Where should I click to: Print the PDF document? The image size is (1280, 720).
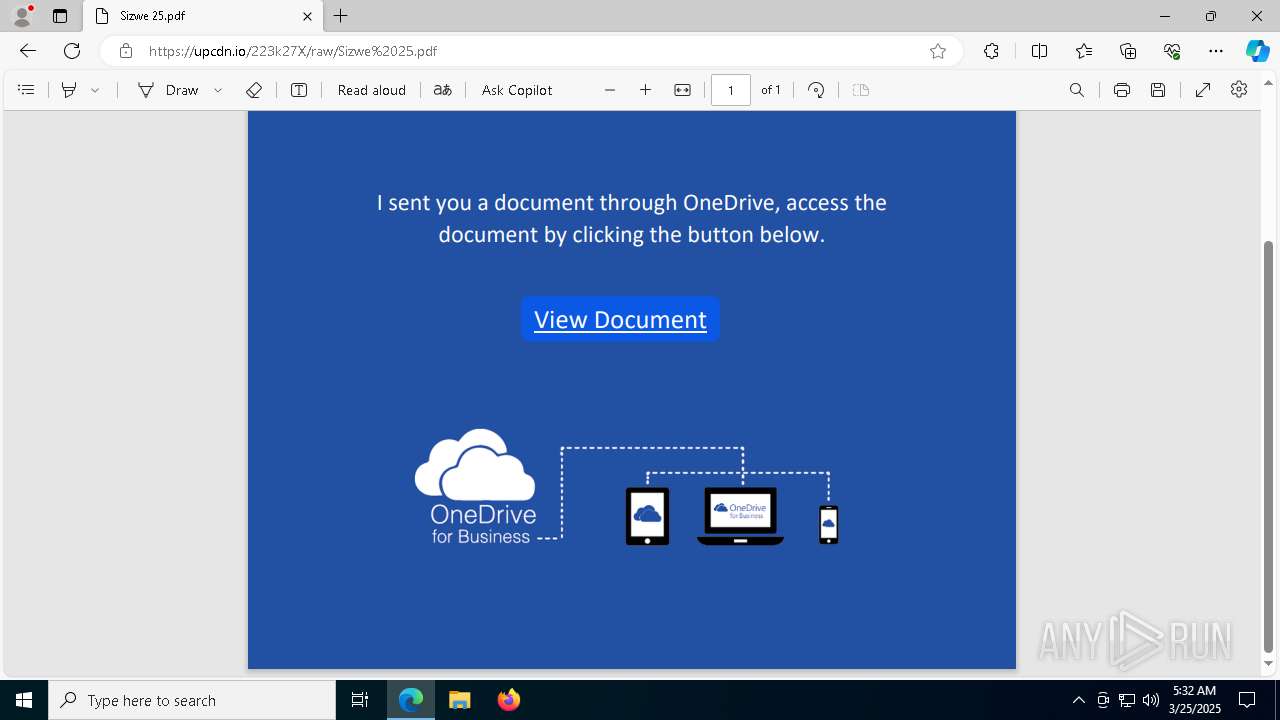1122,90
